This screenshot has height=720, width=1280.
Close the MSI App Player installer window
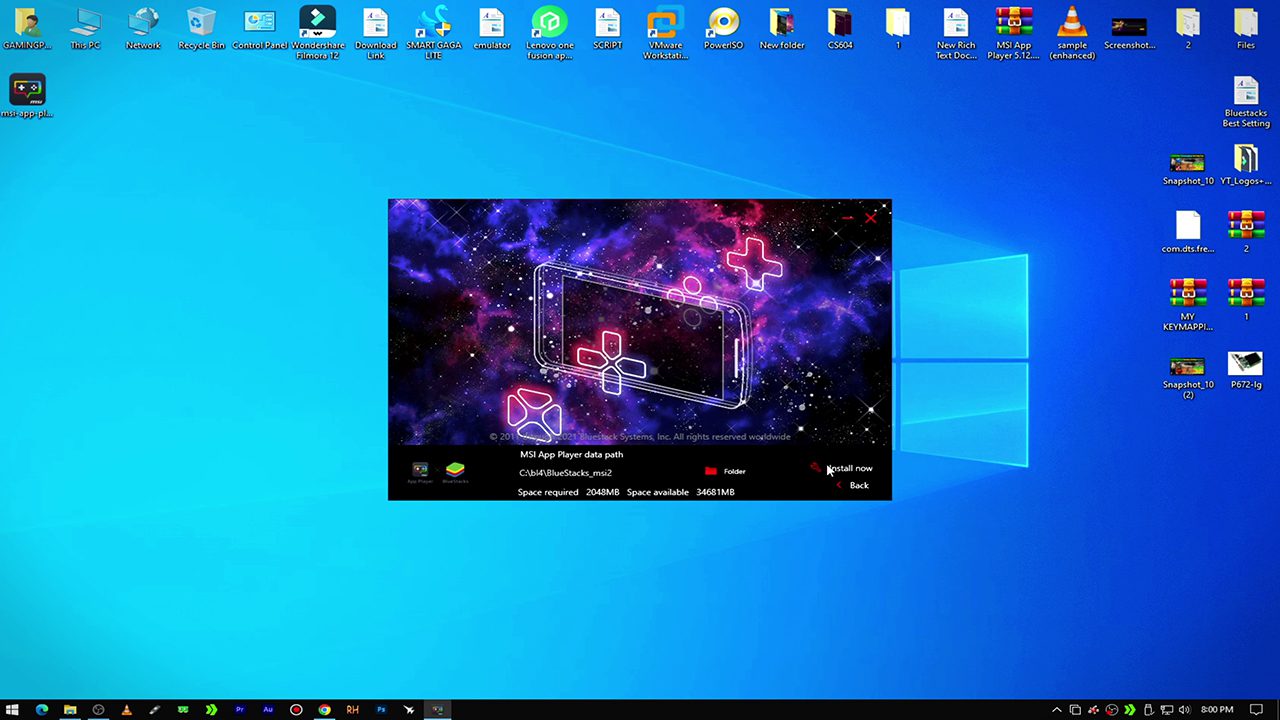(871, 216)
